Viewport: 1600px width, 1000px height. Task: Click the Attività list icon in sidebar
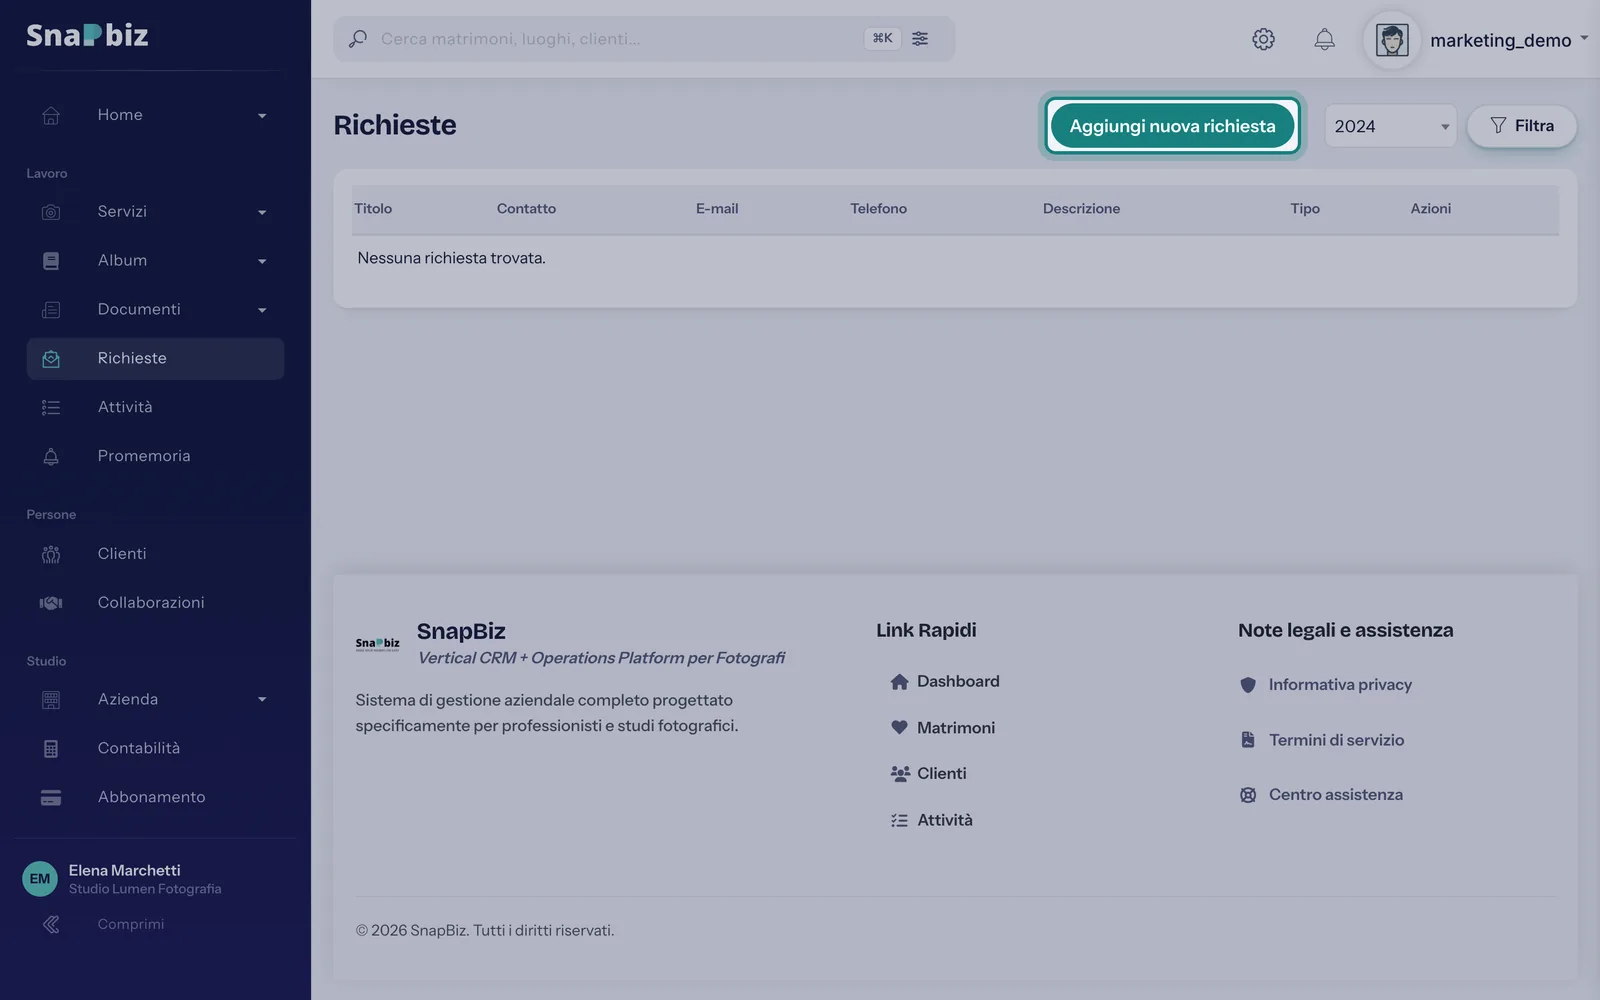click(x=51, y=407)
